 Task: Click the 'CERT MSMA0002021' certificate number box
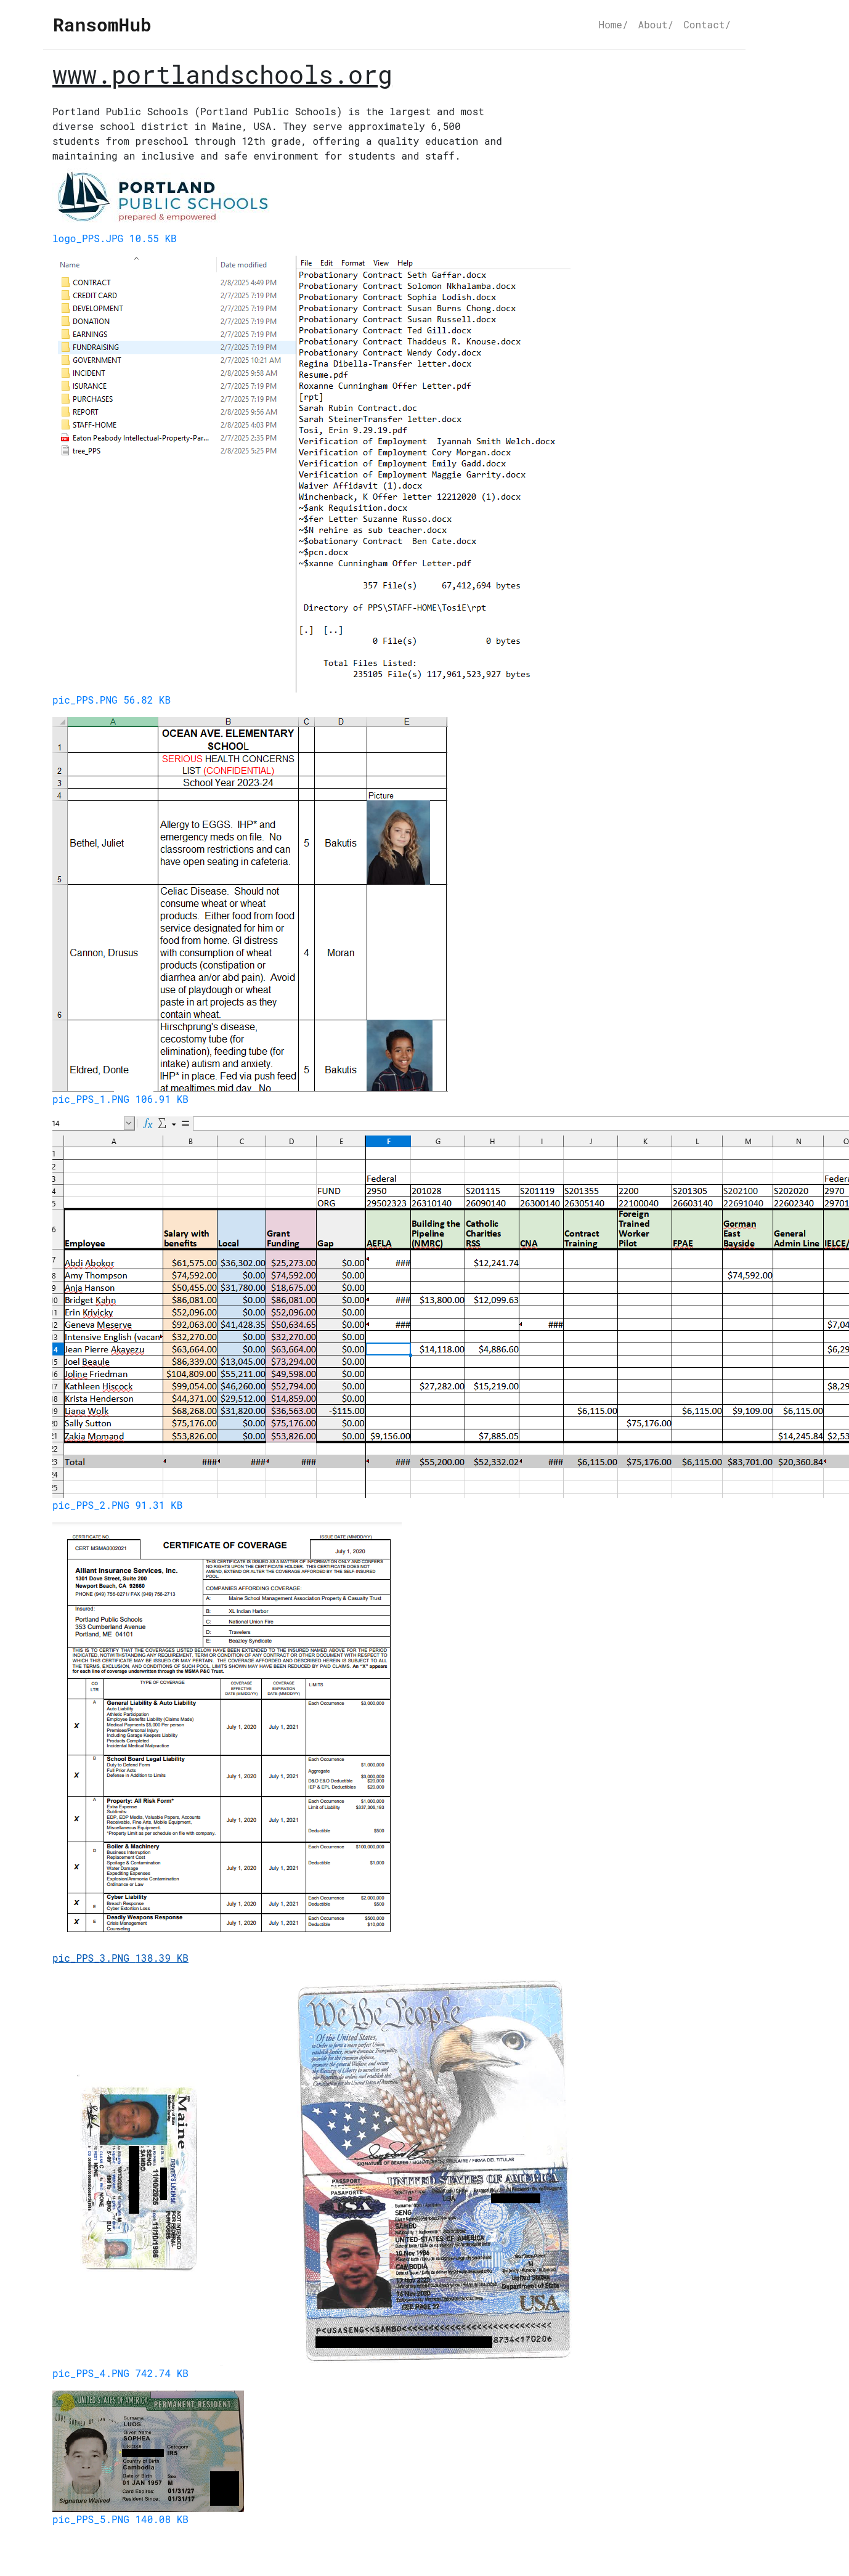[104, 1548]
